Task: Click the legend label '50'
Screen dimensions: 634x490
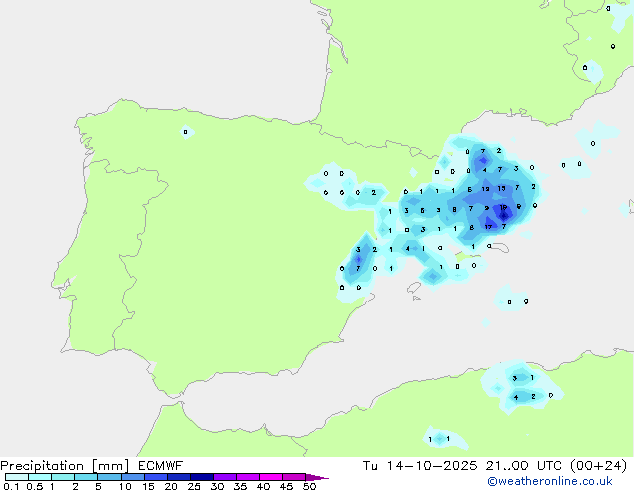Action: tap(309, 486)
